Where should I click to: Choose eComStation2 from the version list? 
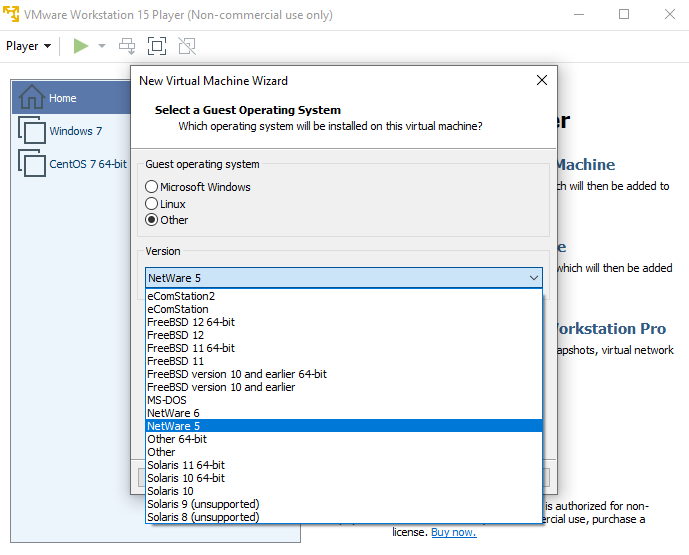344,296
